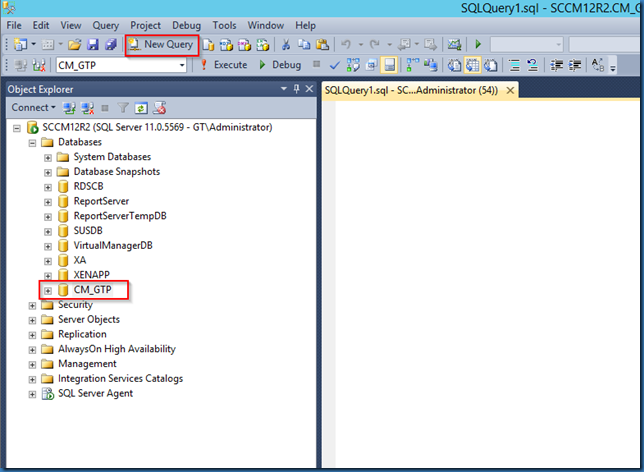644x472 pixels.
Task: Open the Connect dropdown in Object Explorer
Action: click(x=33, y=108)
